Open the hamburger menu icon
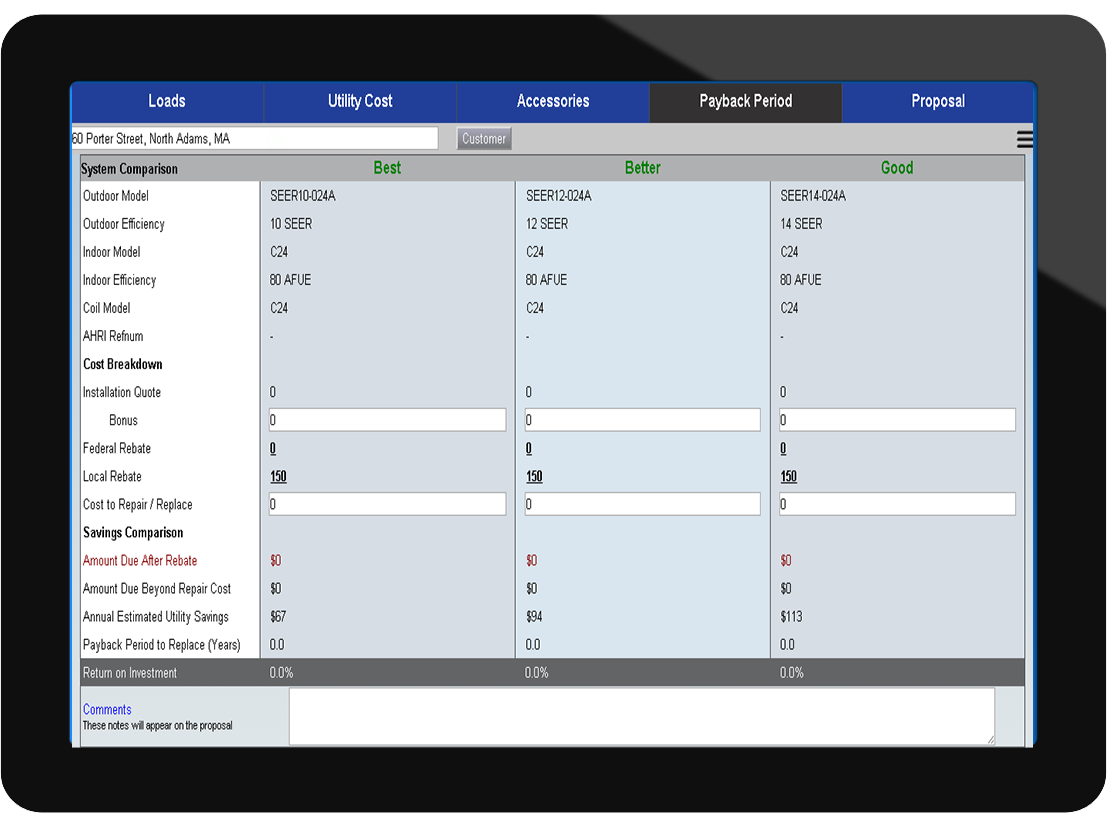 1024,140
